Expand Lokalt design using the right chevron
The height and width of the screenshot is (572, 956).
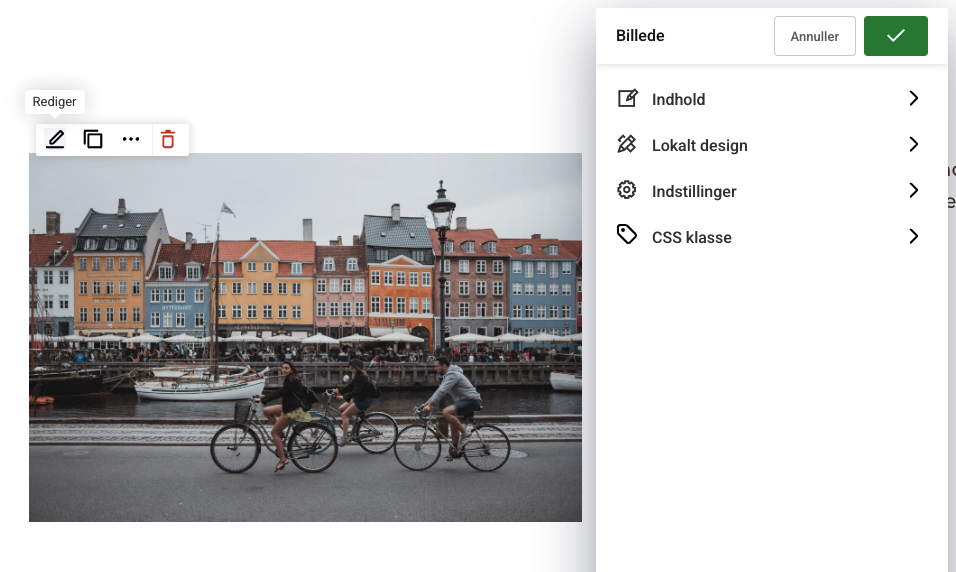(x=913, y=144)
